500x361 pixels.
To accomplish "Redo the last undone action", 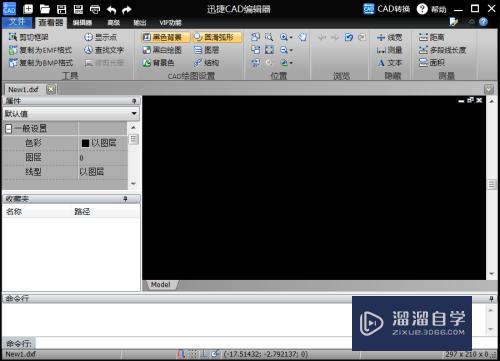I will pyautogui.click(x=127, y=10).
